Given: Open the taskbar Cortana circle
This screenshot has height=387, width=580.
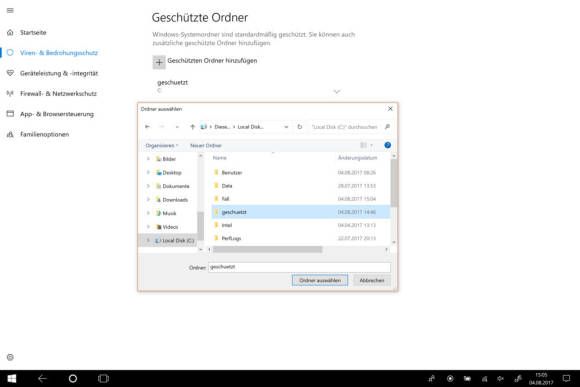Looking at the screenshot, I should [x=73, y=378].
